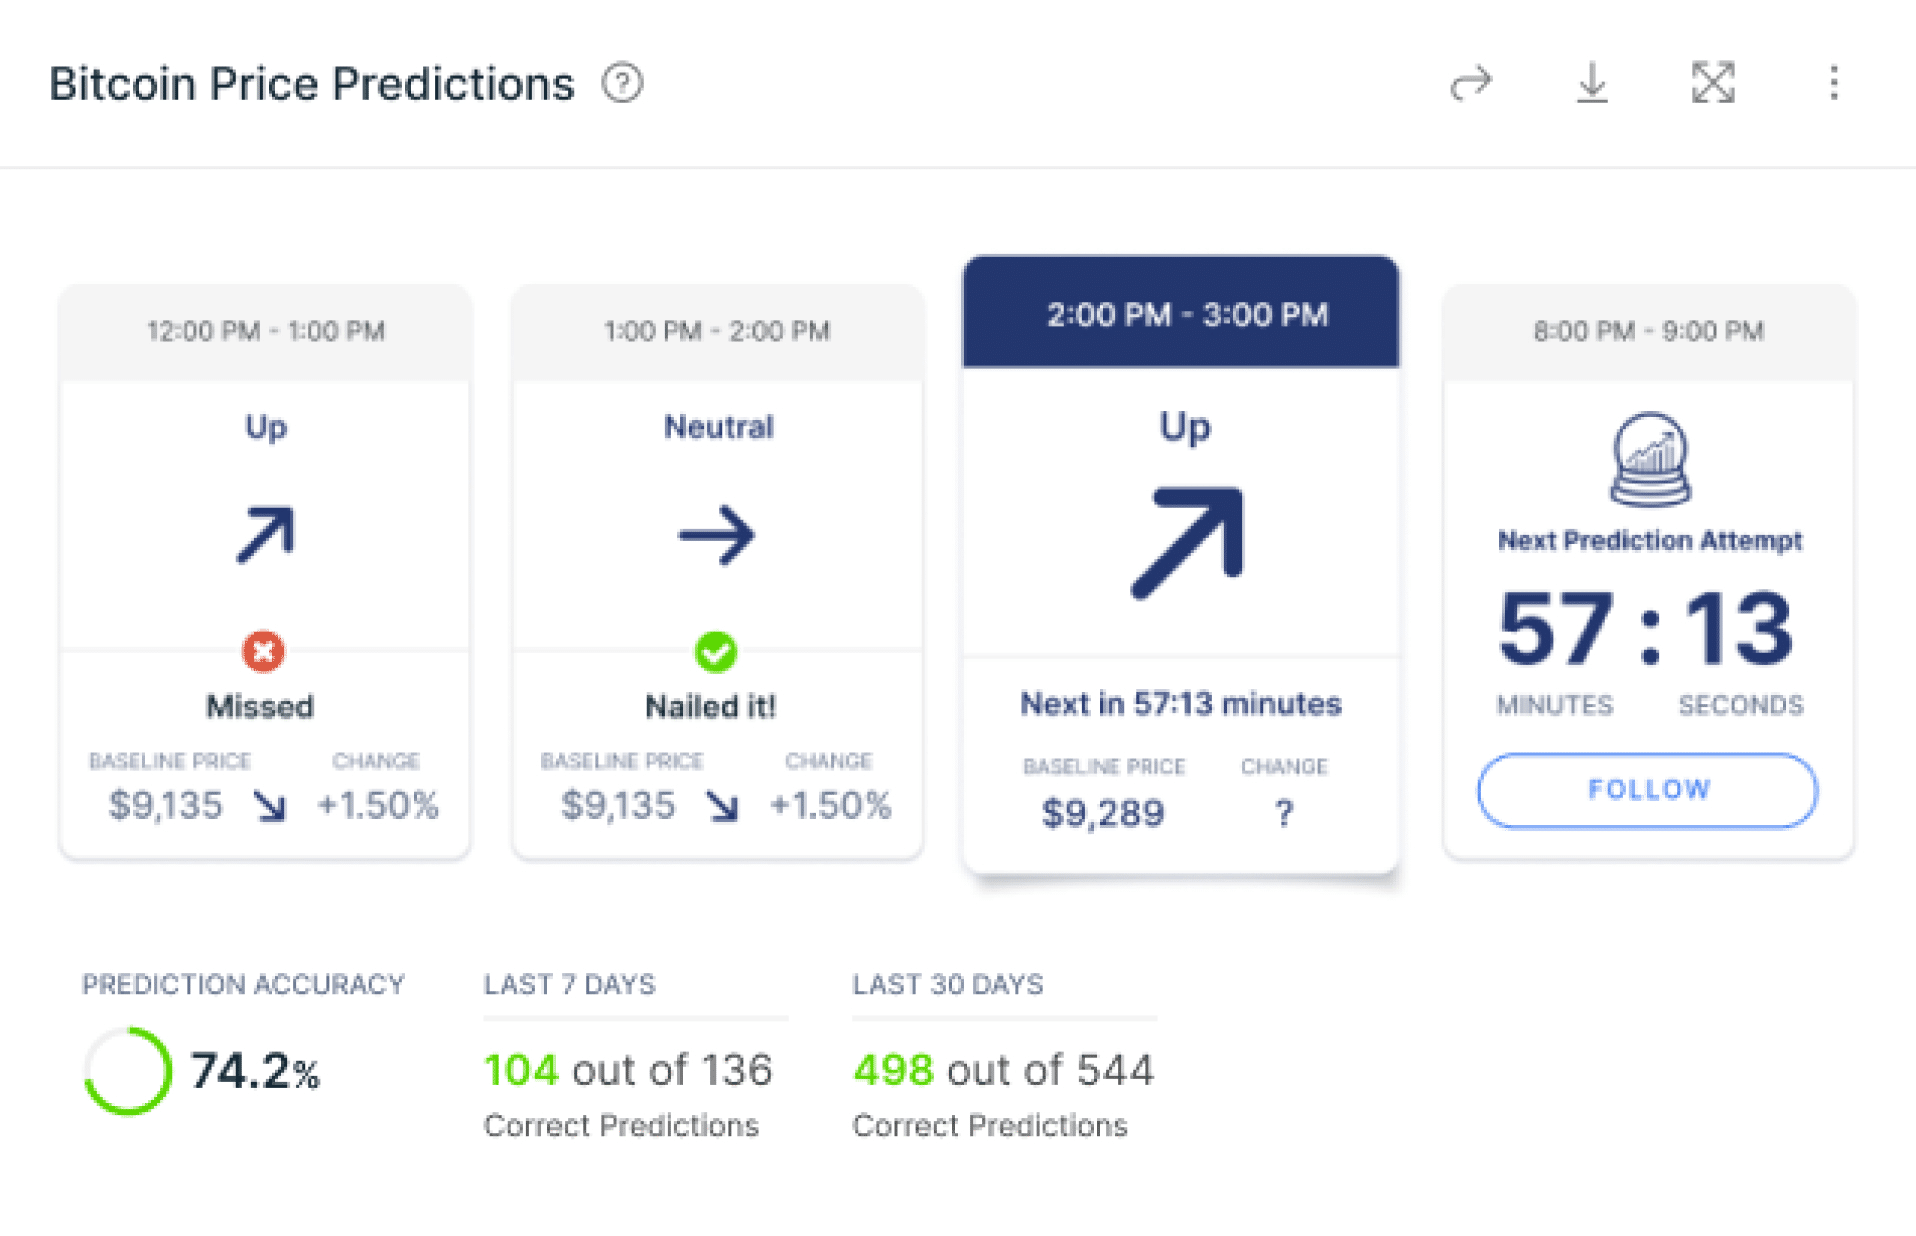Click the $9,289 baseline price
1916x1236 pixels.
(x=1103, y=813)
